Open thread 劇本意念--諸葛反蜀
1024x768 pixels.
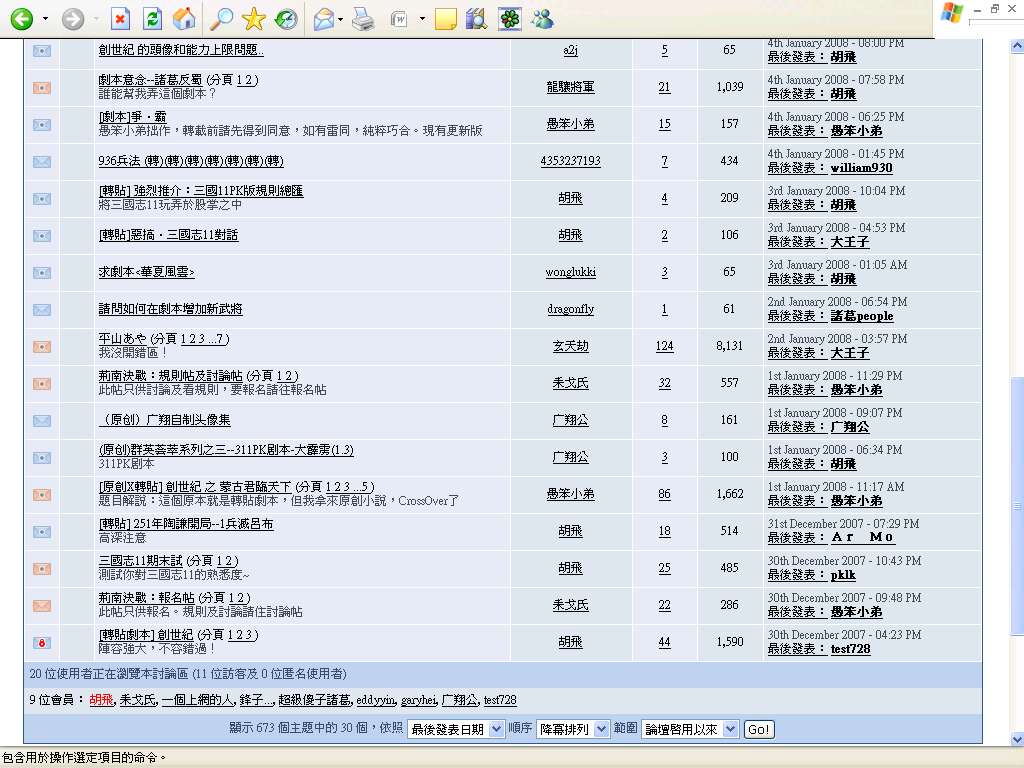[150, 80]
